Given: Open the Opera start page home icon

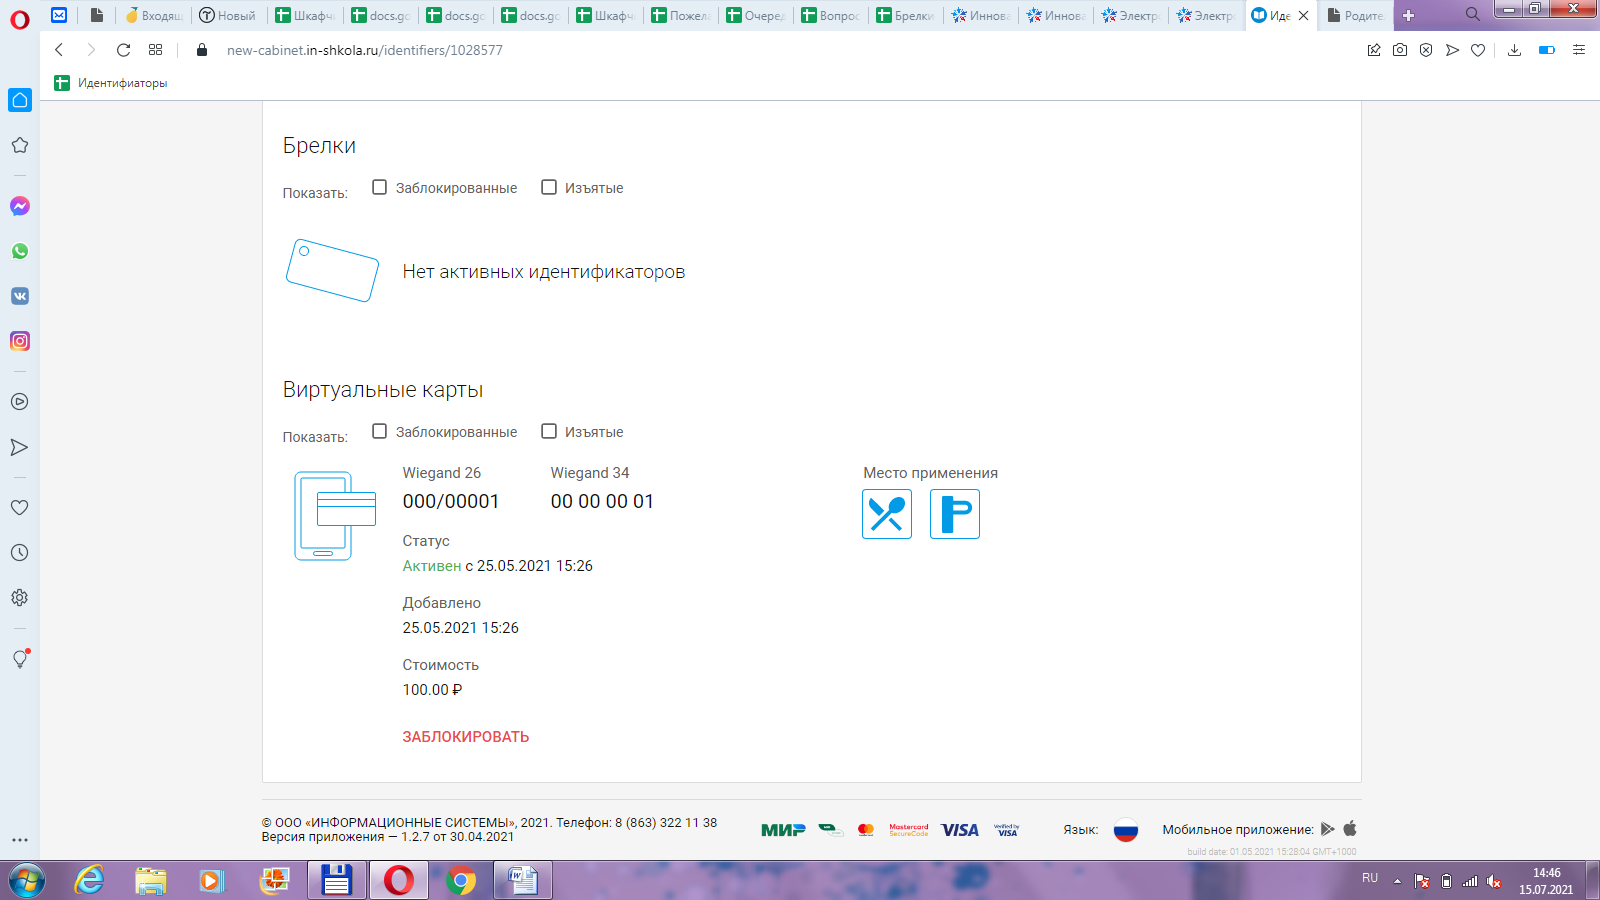Looking at the screenshot, I should coord(20,100).
